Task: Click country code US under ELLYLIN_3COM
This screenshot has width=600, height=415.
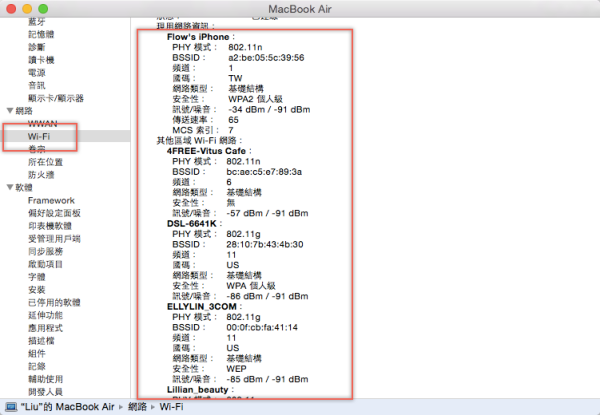Action: [233, 348]
